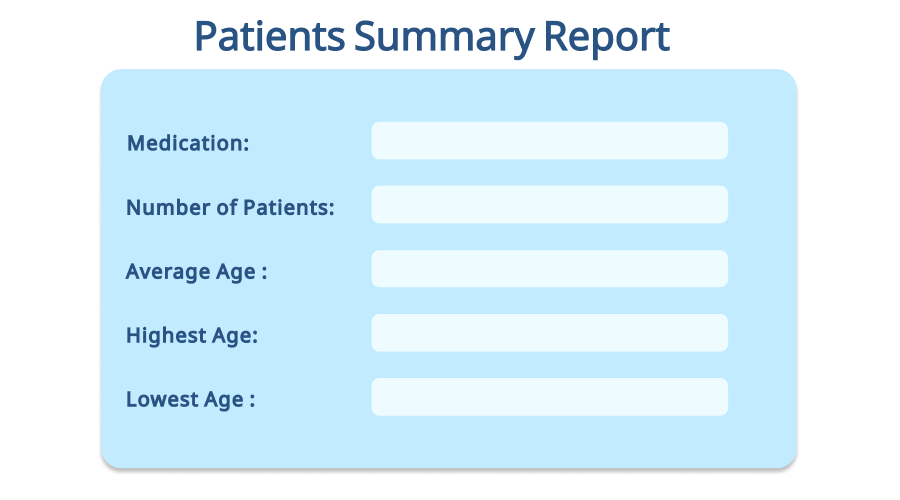
Task: Place cursor in the last form field
Action: (x=549, y=397)
